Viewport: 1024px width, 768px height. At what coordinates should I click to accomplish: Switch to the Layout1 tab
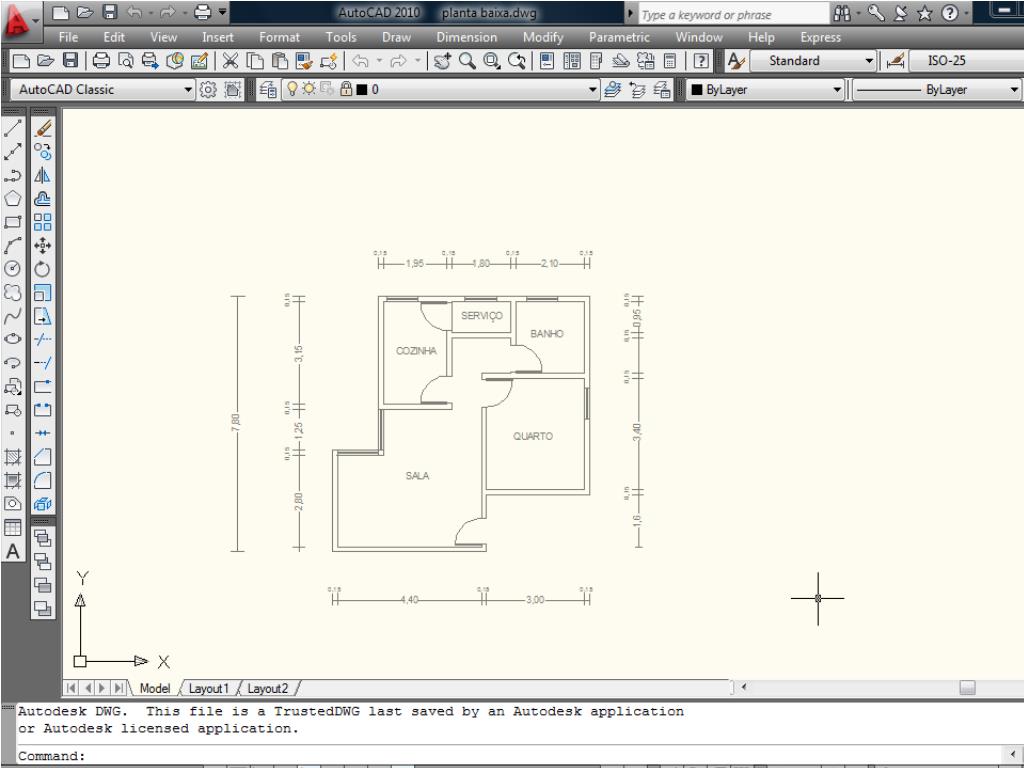208,688
